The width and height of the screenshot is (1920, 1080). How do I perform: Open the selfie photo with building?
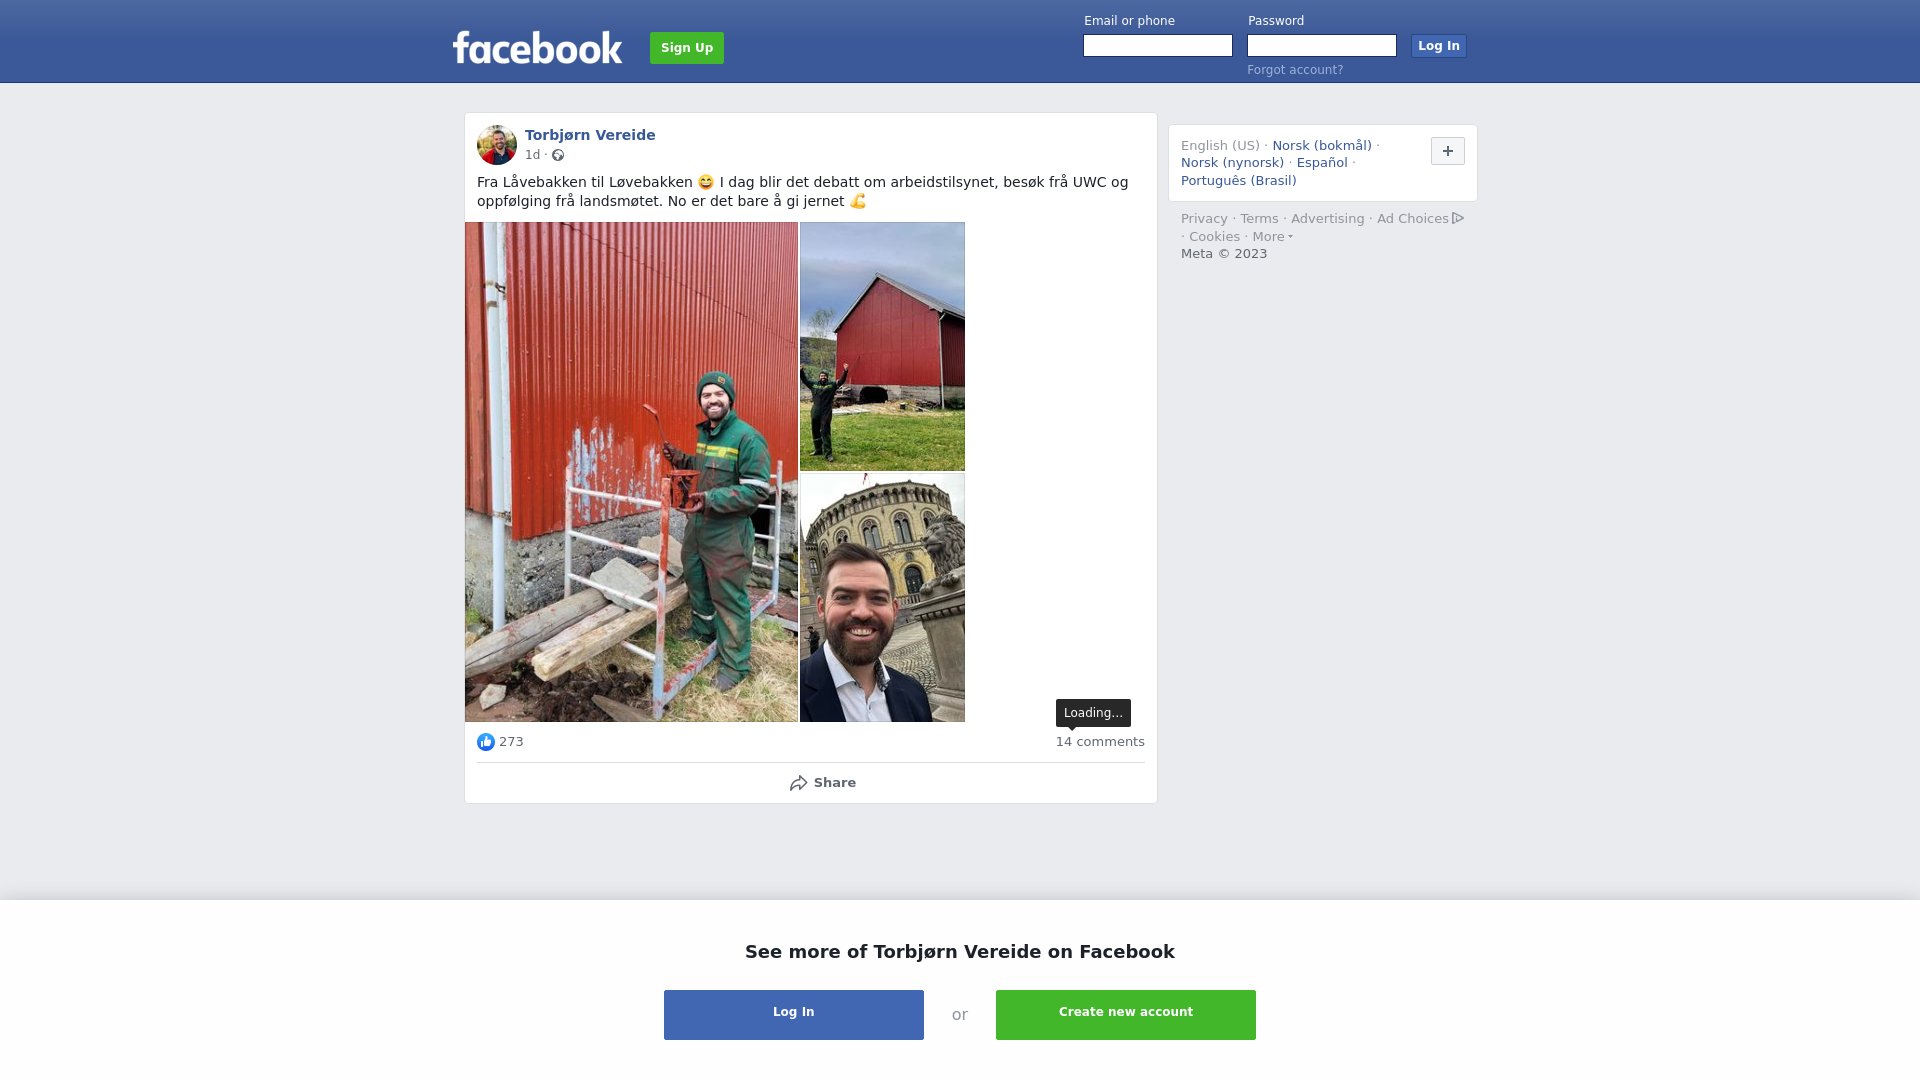tap(882, 598)
